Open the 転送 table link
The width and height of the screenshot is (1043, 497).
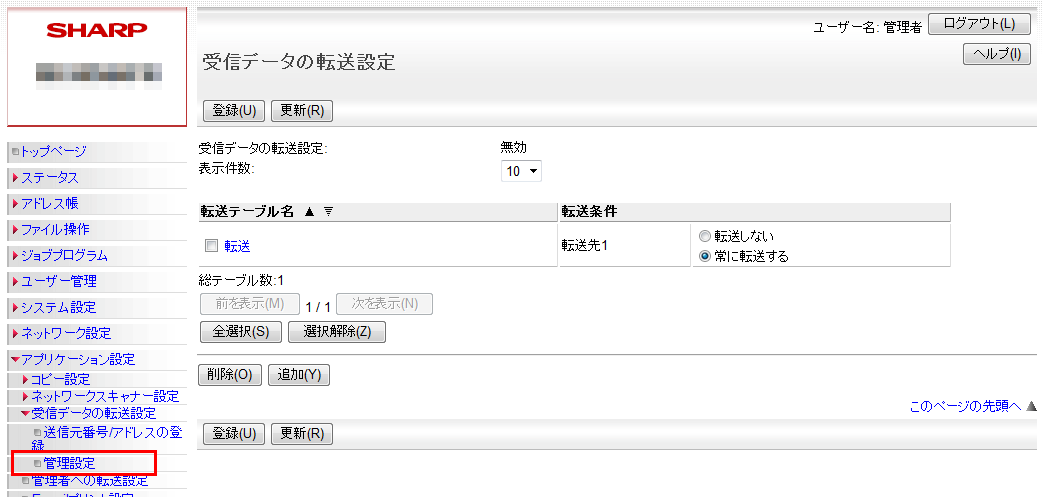pos(237,245)
